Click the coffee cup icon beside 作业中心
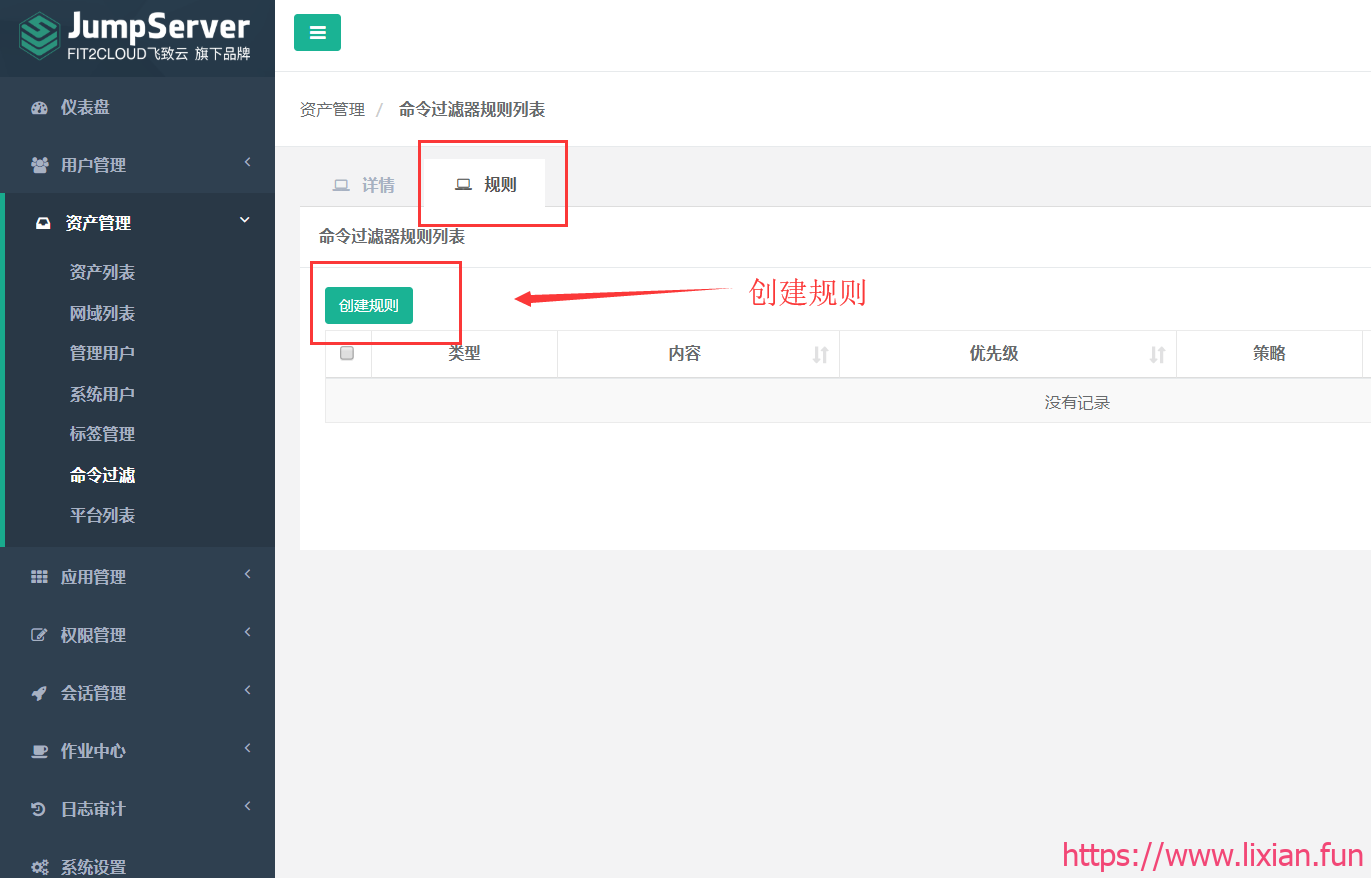 [x=39, y=751]
